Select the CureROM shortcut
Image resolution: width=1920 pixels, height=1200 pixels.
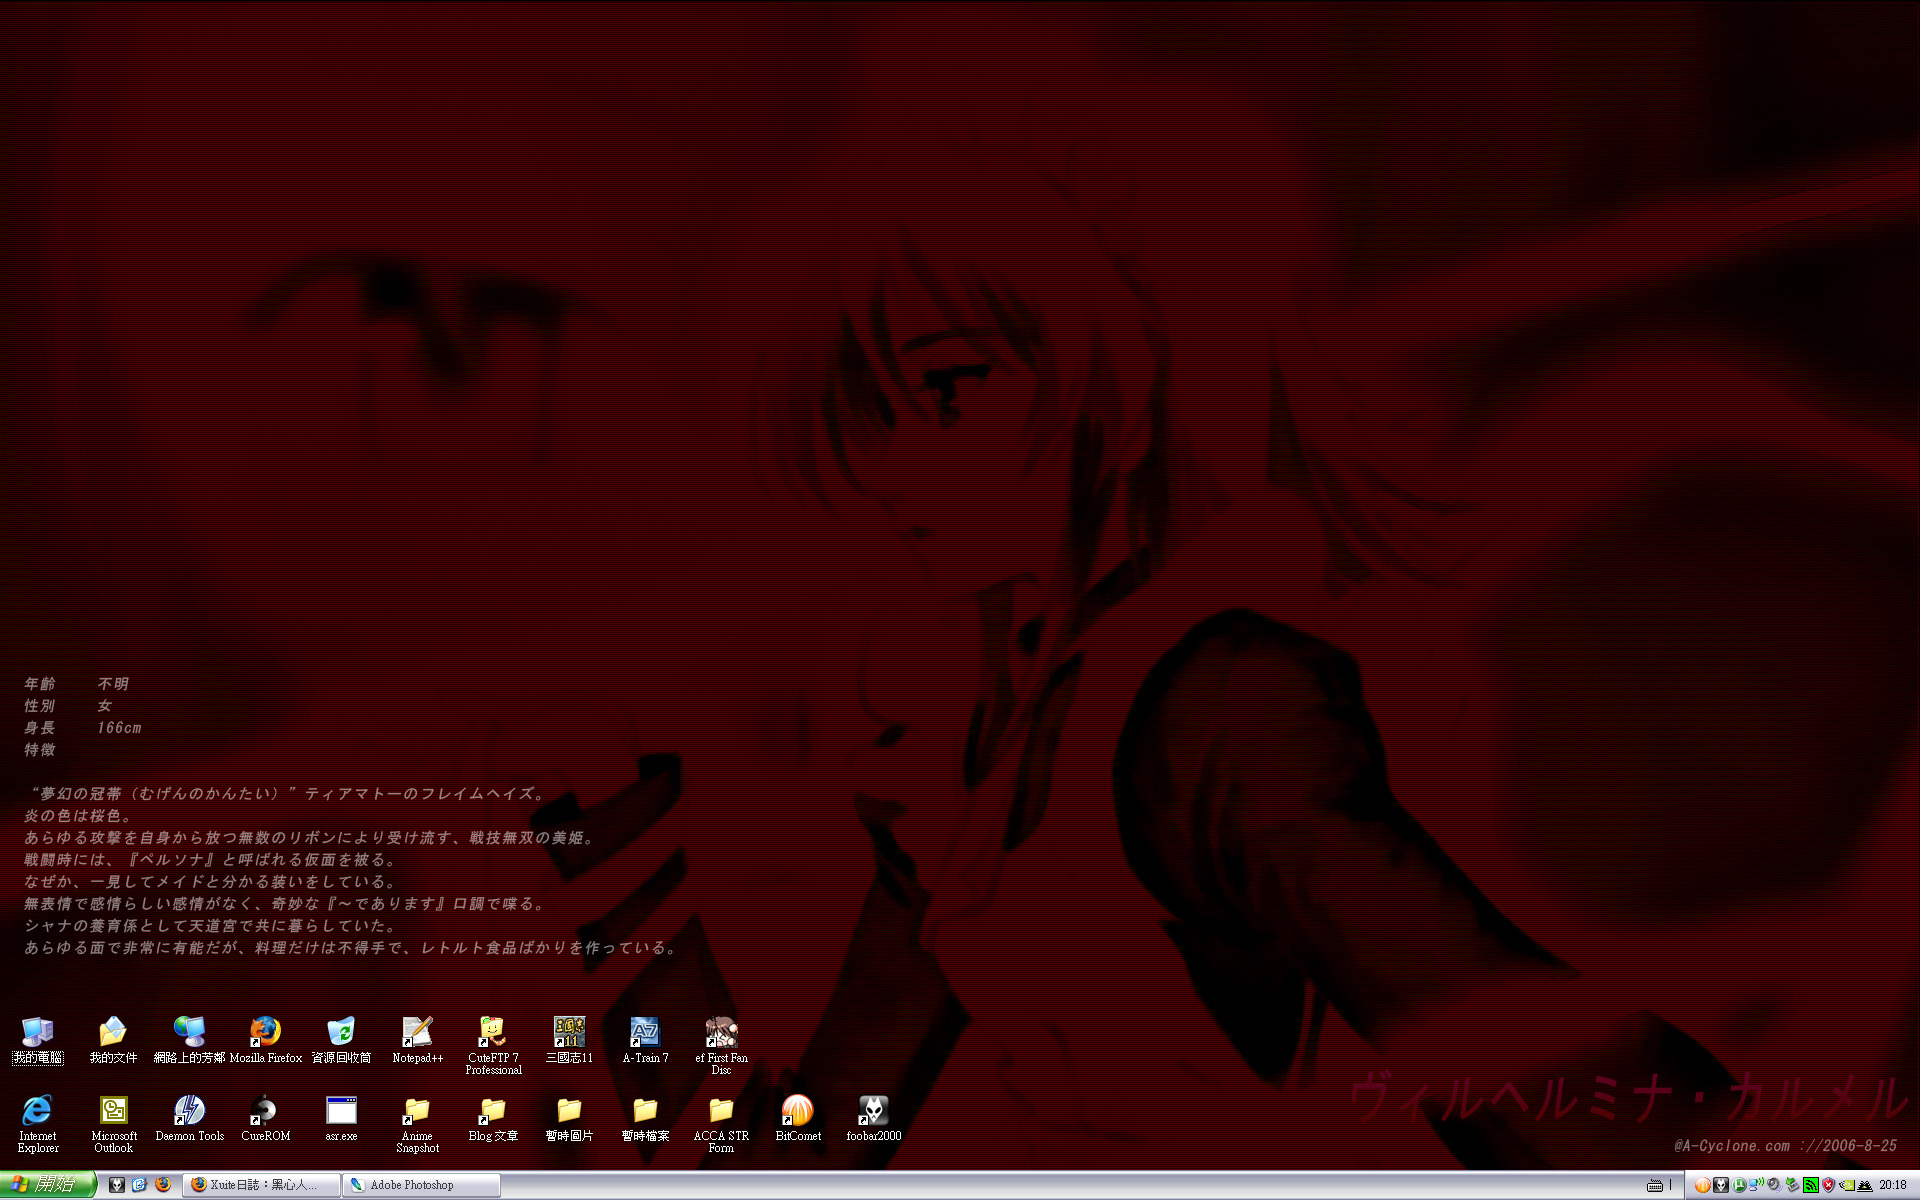pos(265,1118)
